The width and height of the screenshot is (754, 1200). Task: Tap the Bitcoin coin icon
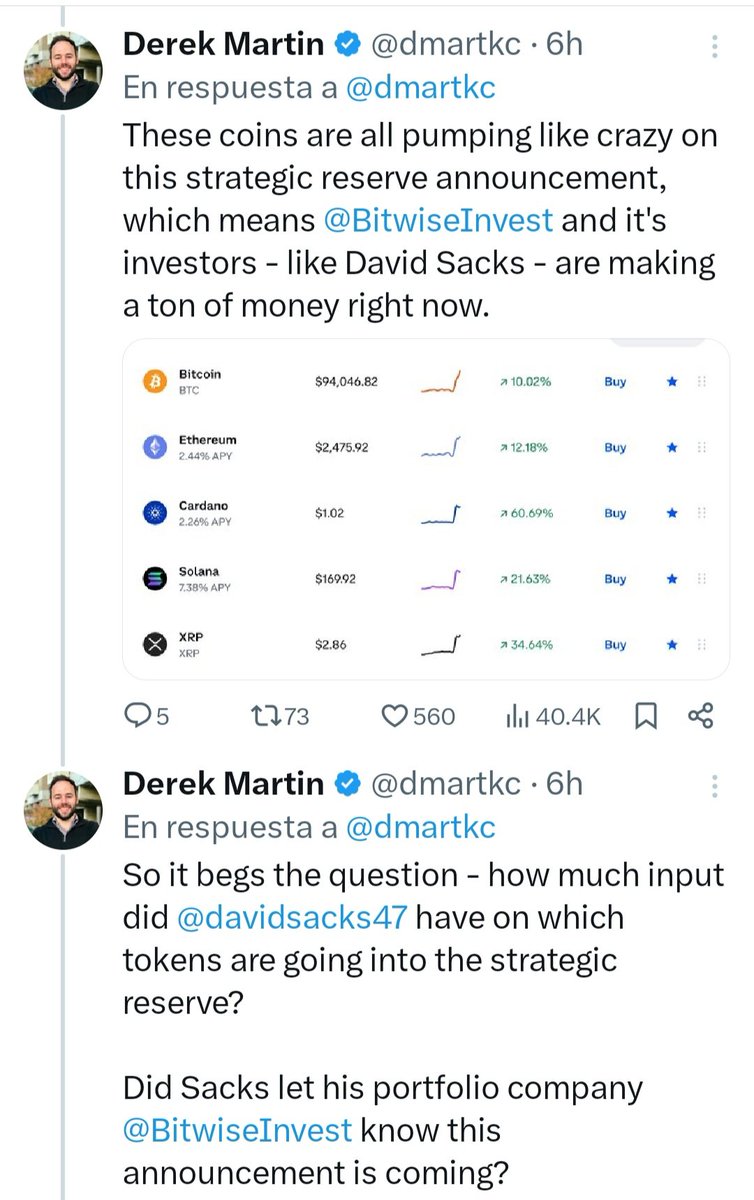(x=154, y=382)
